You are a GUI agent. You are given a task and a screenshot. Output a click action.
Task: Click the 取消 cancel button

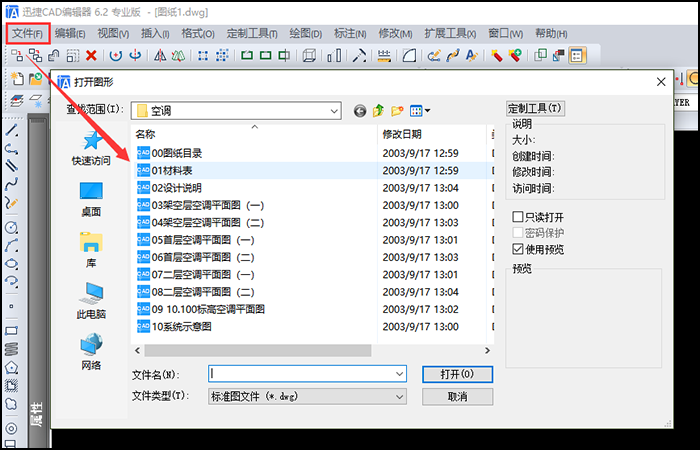457,396
